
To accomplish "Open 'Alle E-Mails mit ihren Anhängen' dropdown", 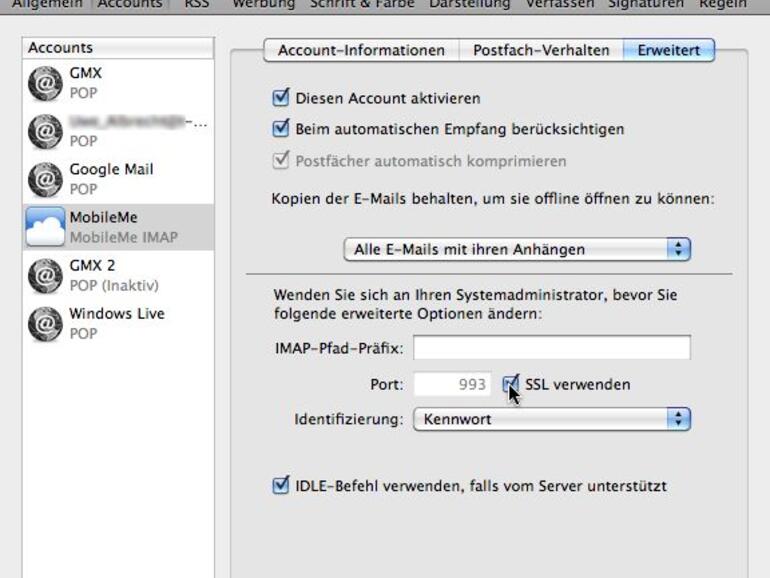I will point(517,249).
